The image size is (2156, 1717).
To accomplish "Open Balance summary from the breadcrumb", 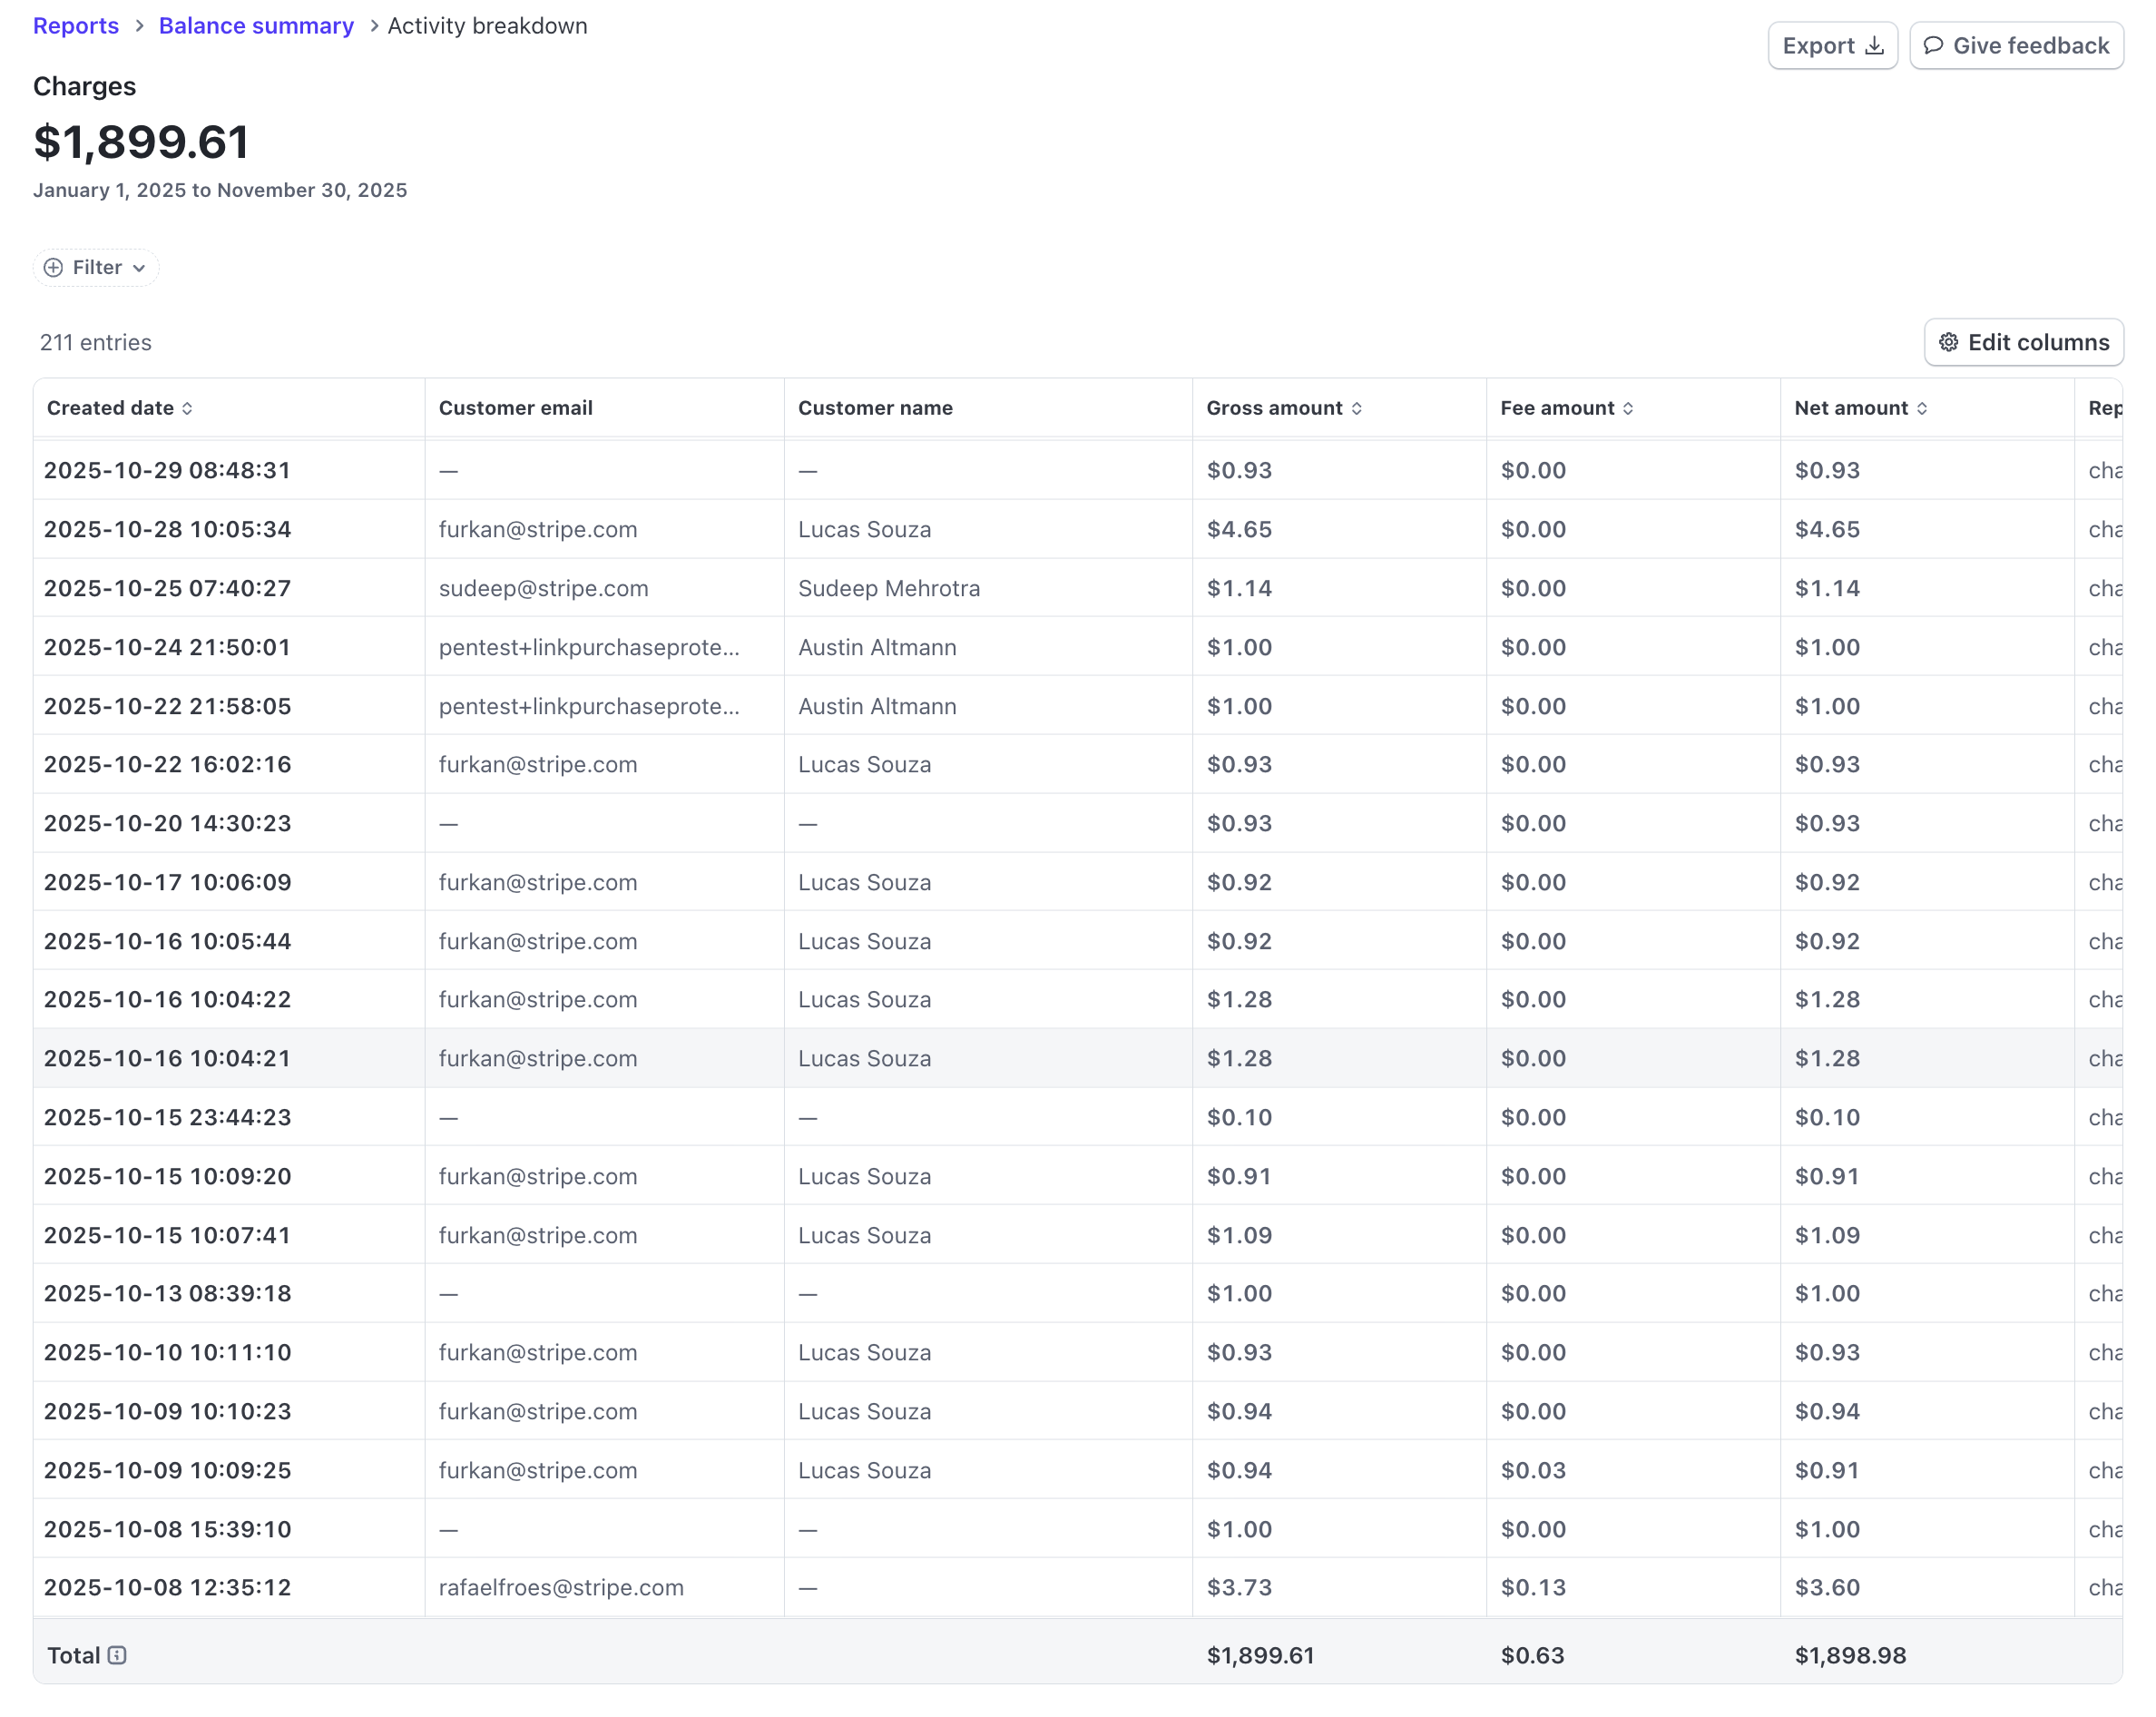I will [x=256, y=25].
